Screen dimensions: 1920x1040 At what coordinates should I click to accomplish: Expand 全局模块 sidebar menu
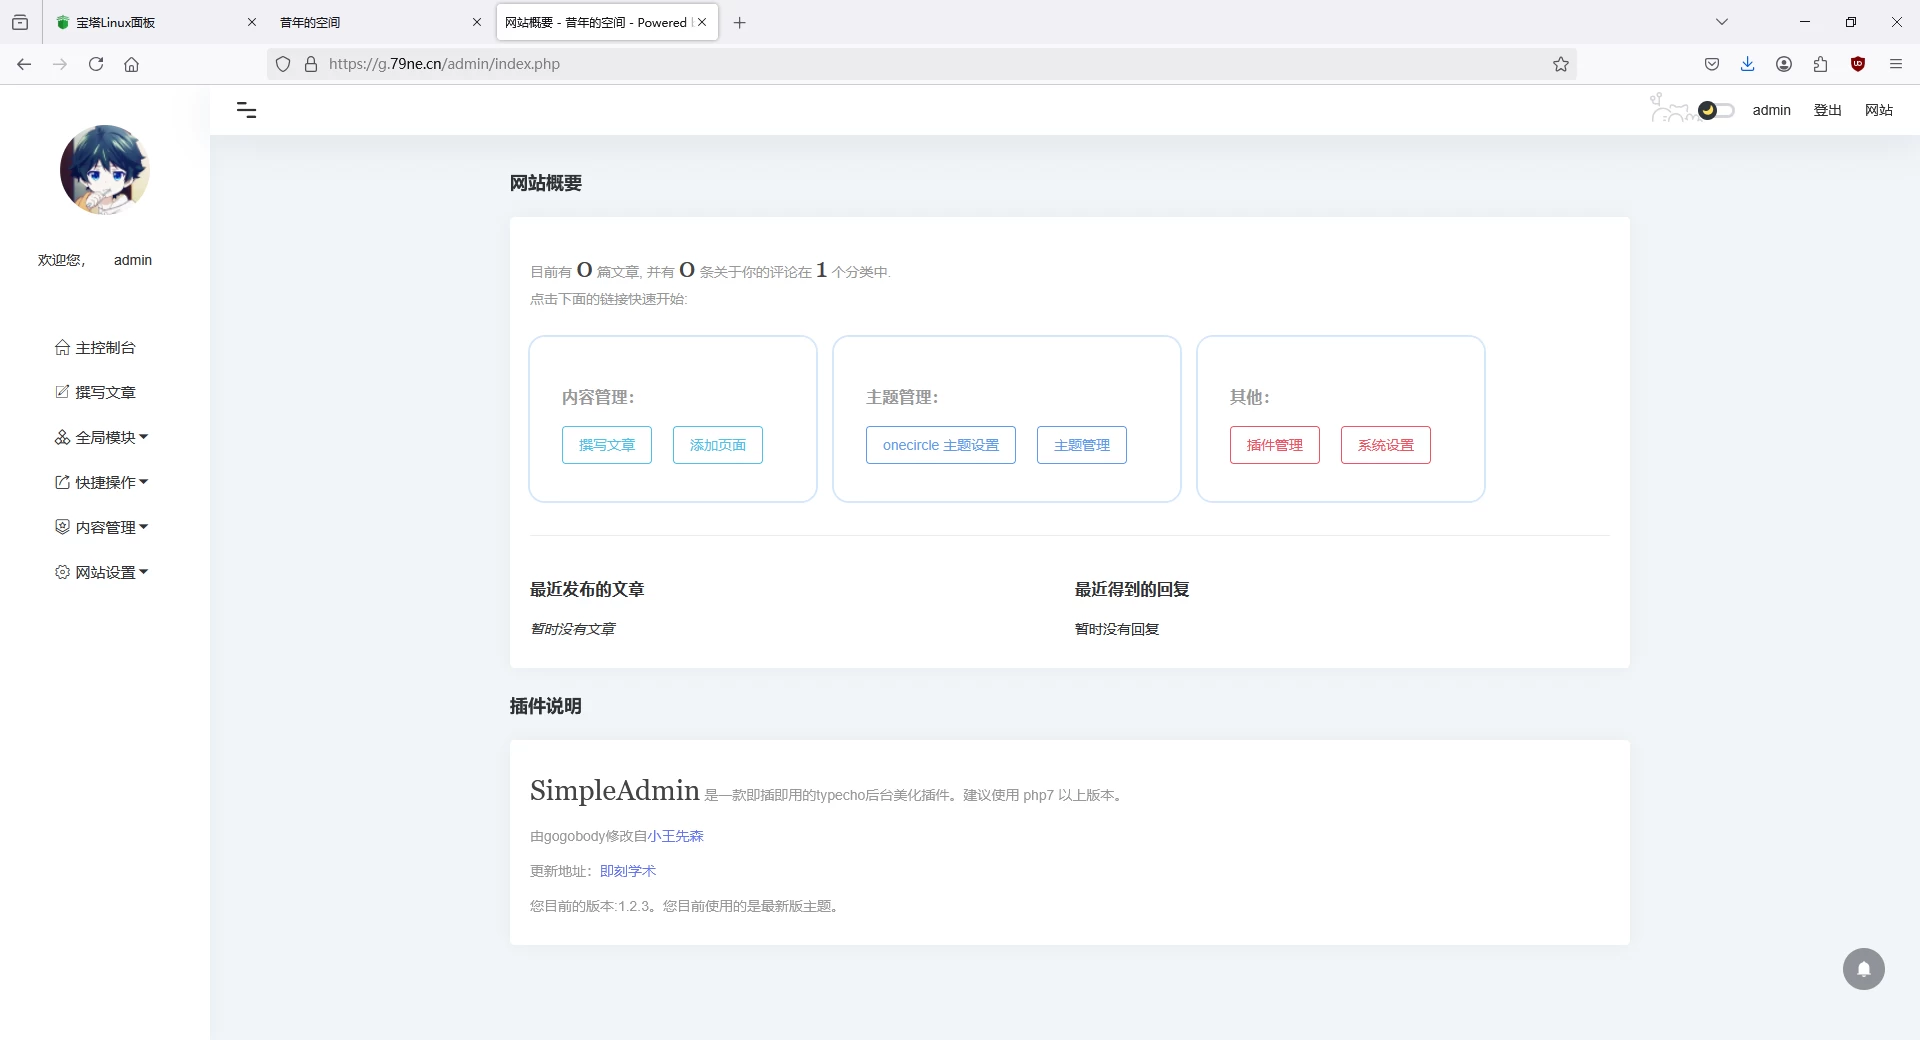102,437
